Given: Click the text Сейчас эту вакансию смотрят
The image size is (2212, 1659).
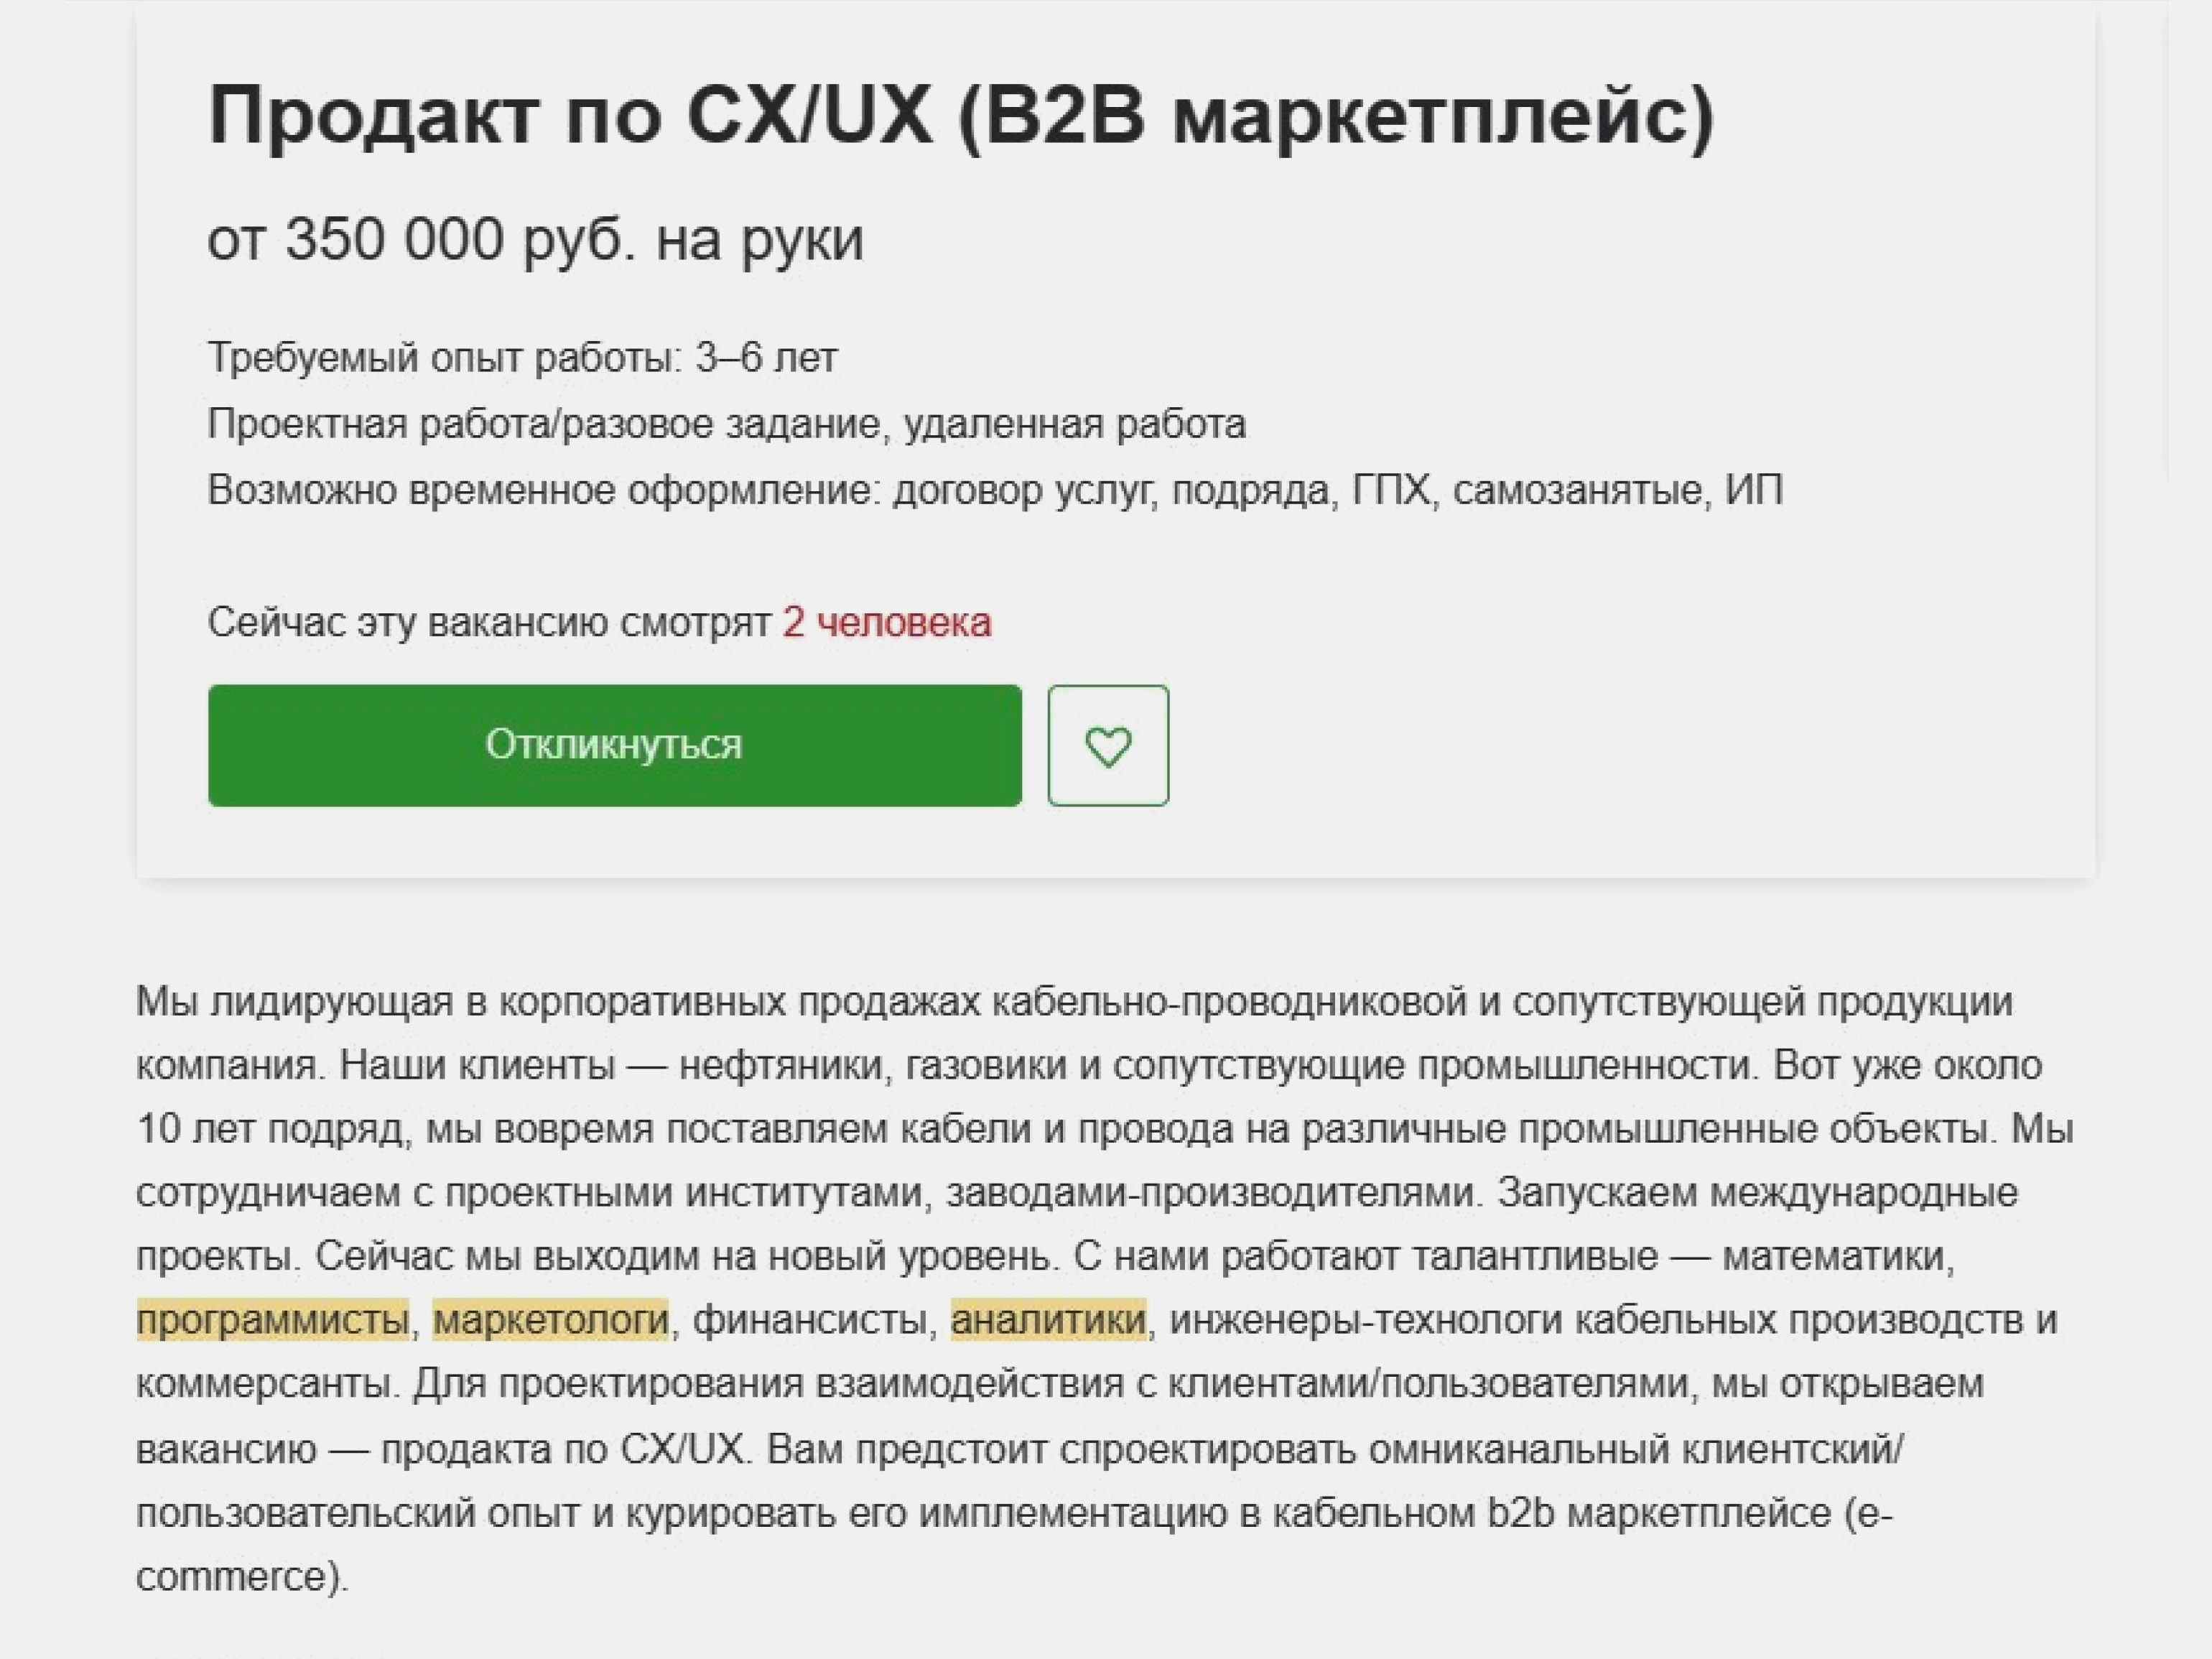Looking at the screenshot, I should pos(489,622).
